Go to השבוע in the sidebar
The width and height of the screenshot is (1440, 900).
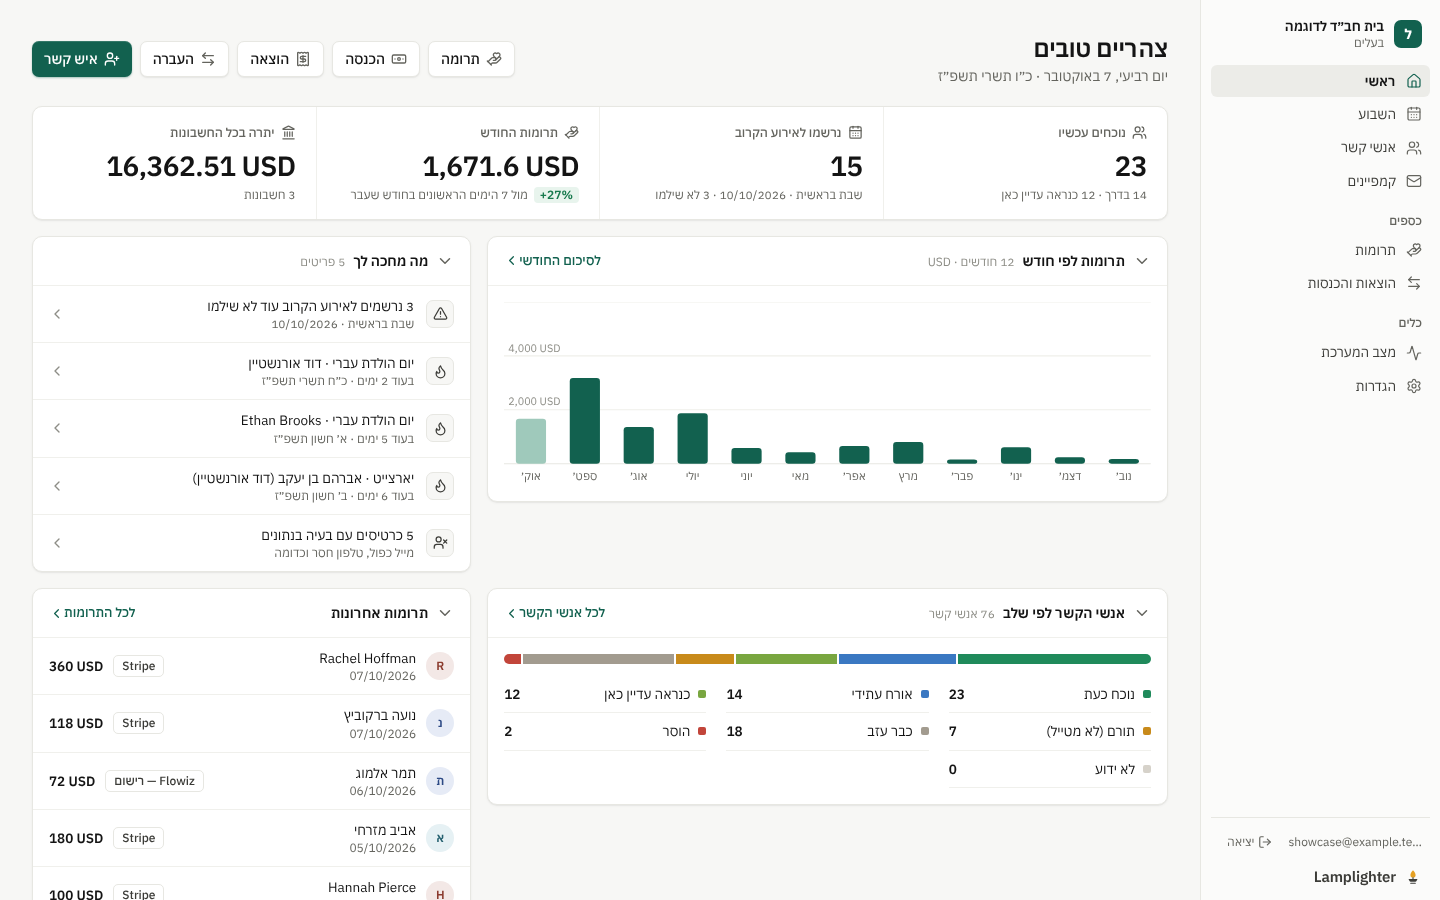1320,114
